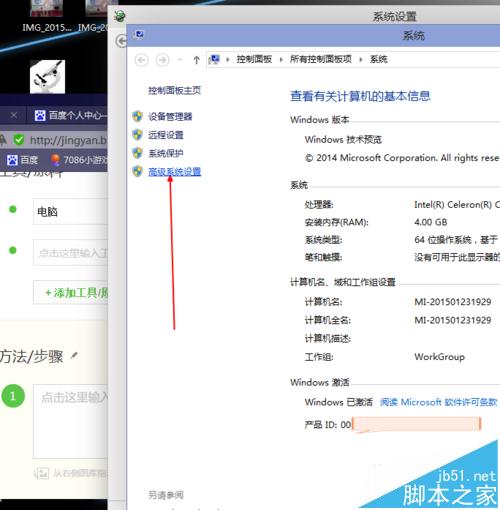Close the browser tab with X
The width and height of the screenshot is (500, 510).
click(x=14, y=115)
